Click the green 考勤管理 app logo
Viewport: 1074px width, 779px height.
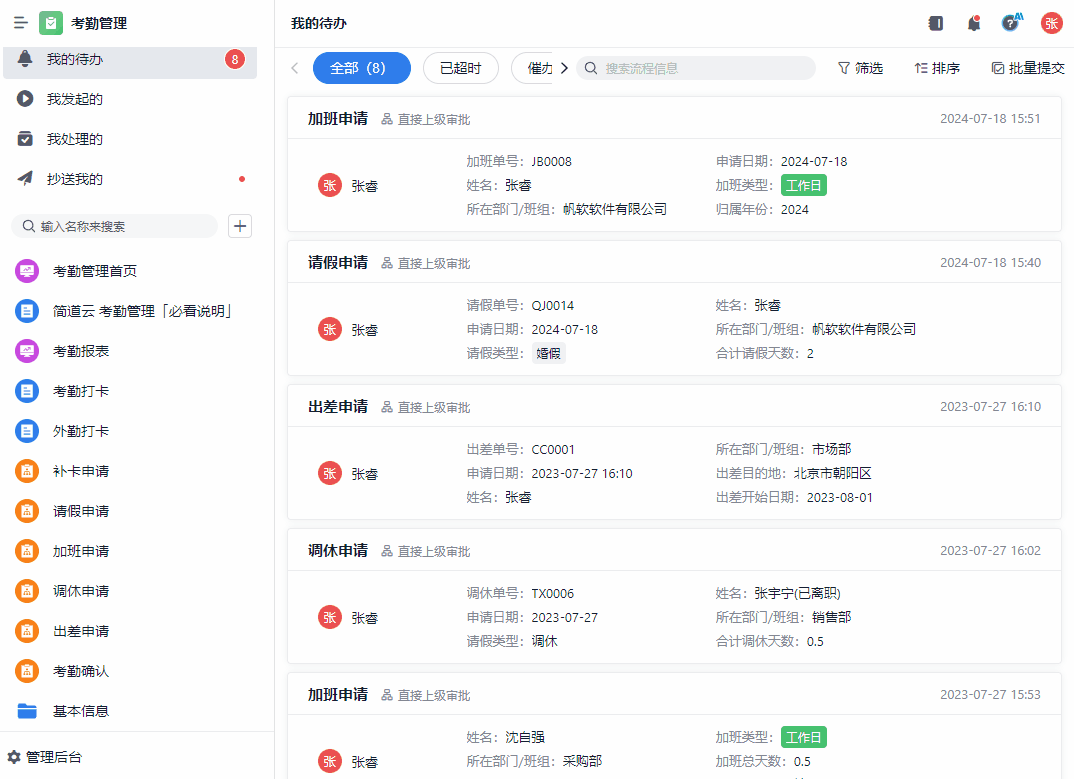51,23
